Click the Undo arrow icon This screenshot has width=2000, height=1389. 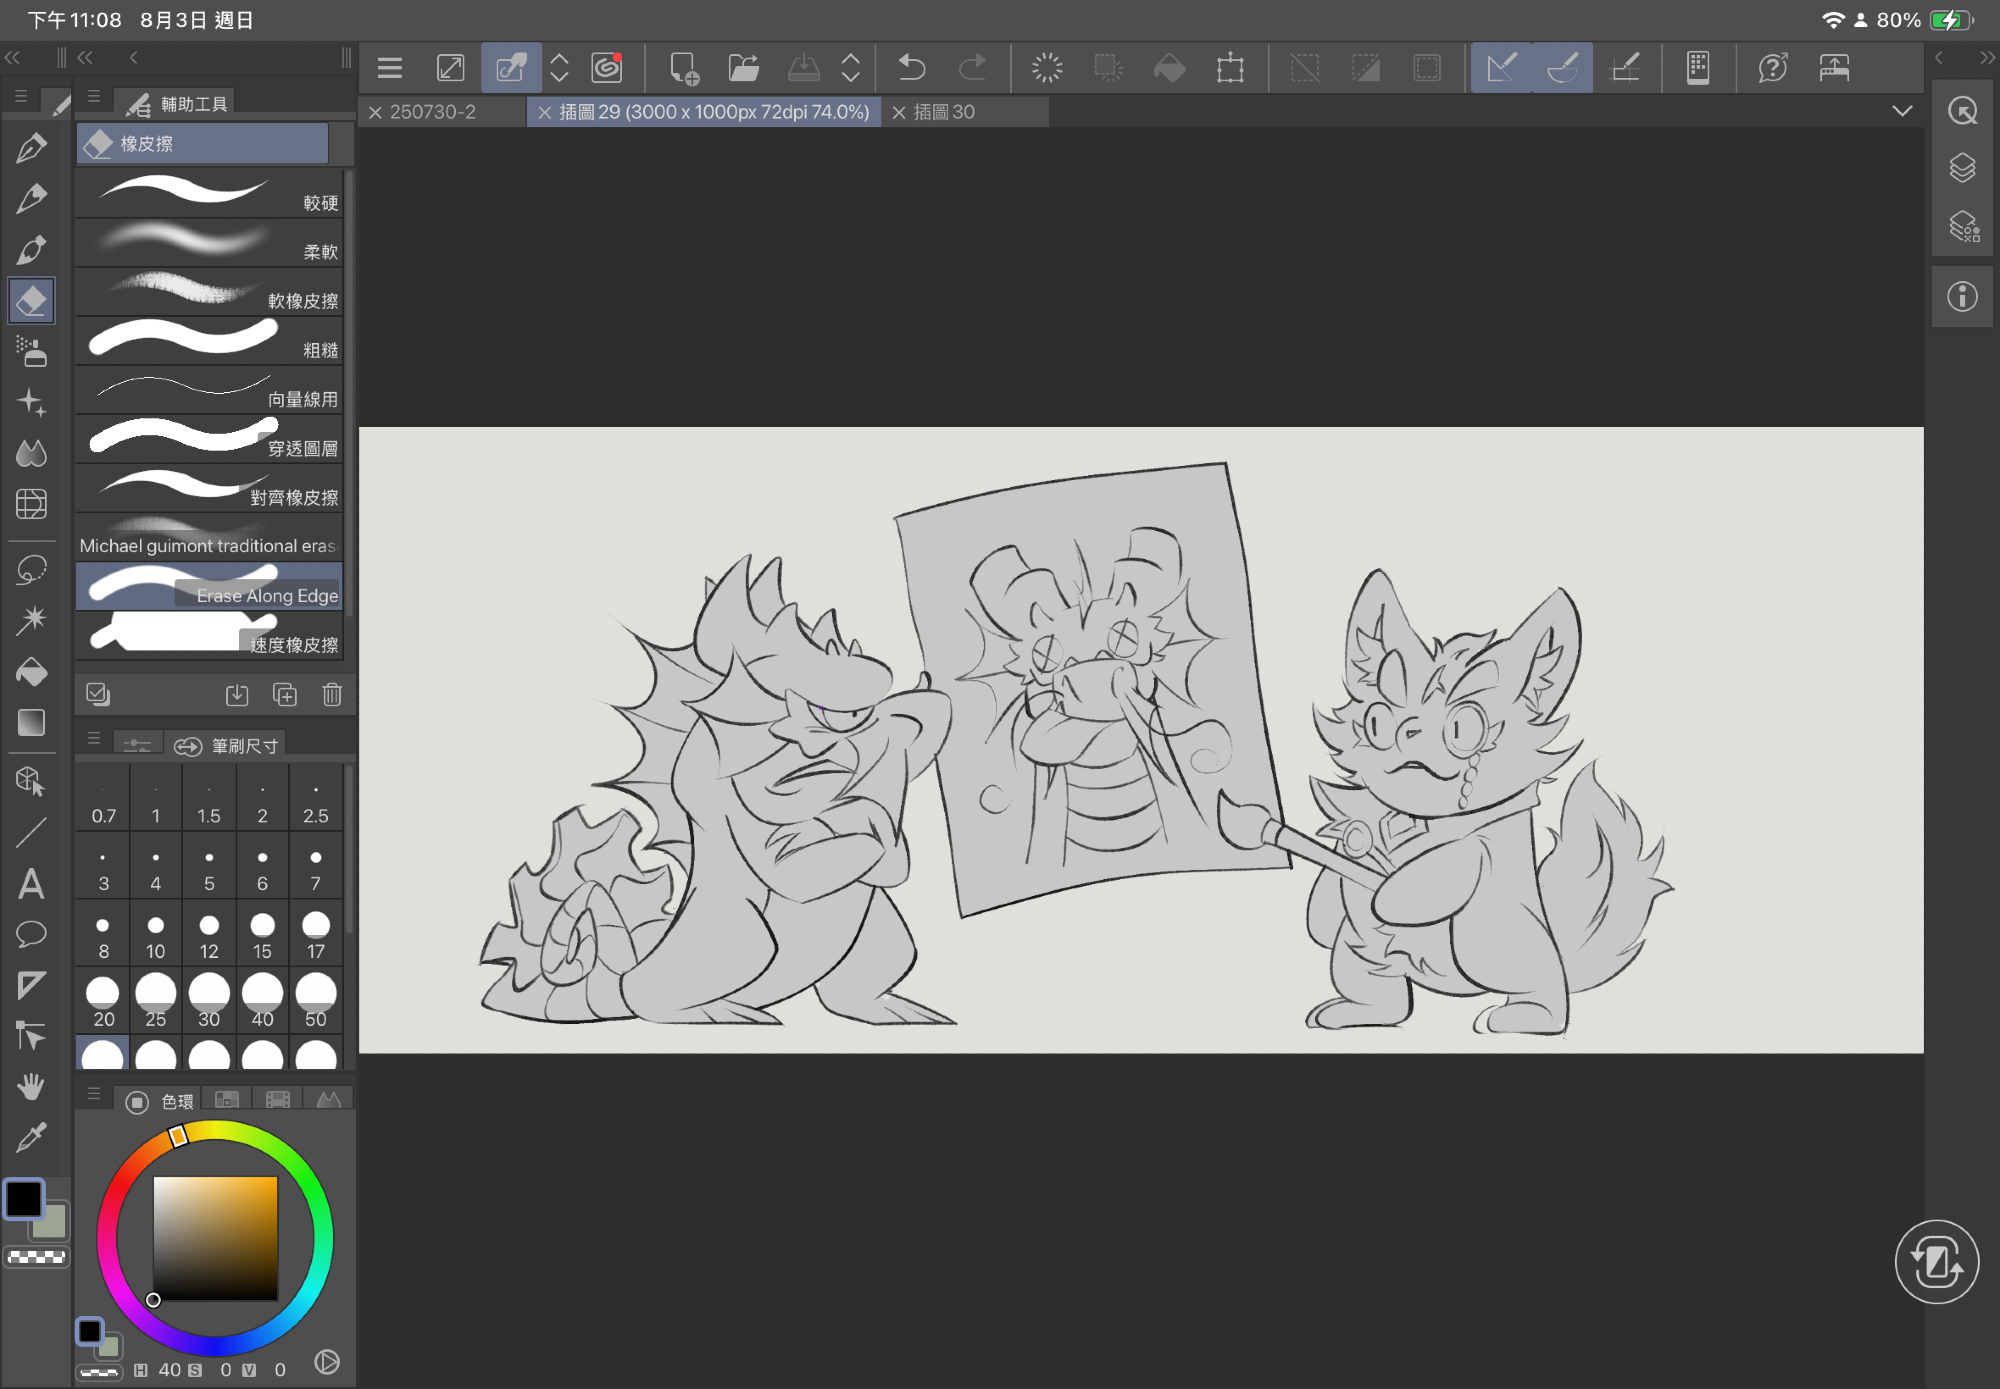(x=911, y=68)
